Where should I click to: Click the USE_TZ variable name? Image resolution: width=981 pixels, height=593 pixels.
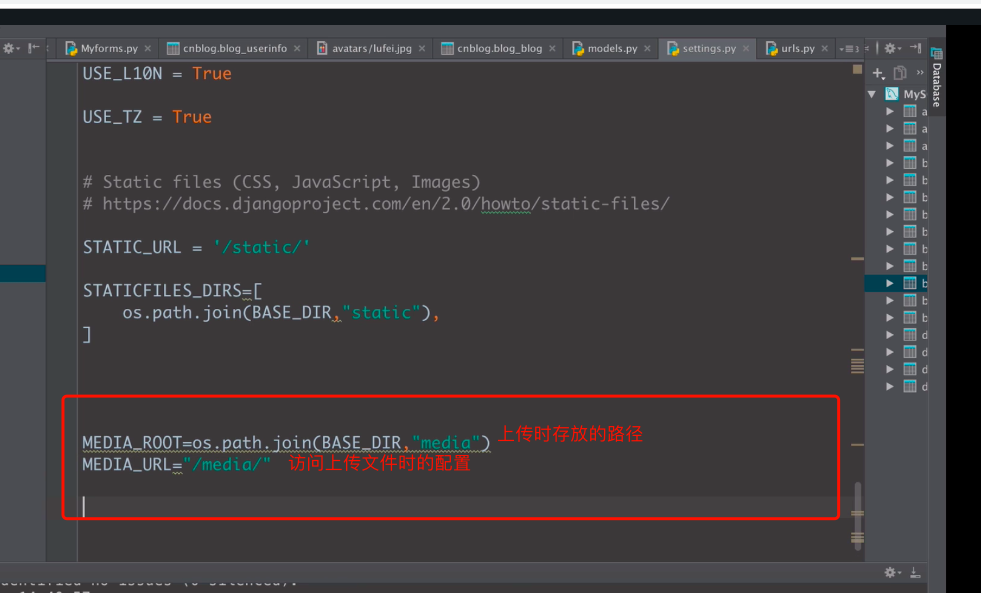[x=112, y=117]
